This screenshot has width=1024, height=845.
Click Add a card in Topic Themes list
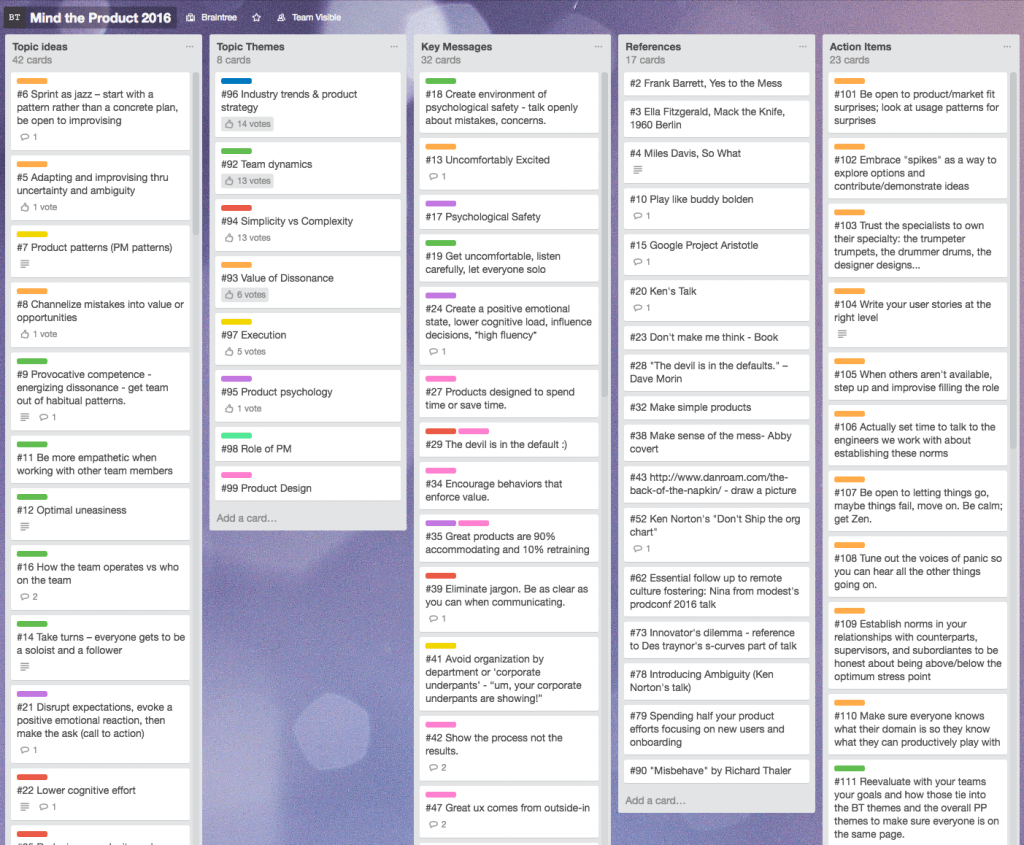[247, 518]
